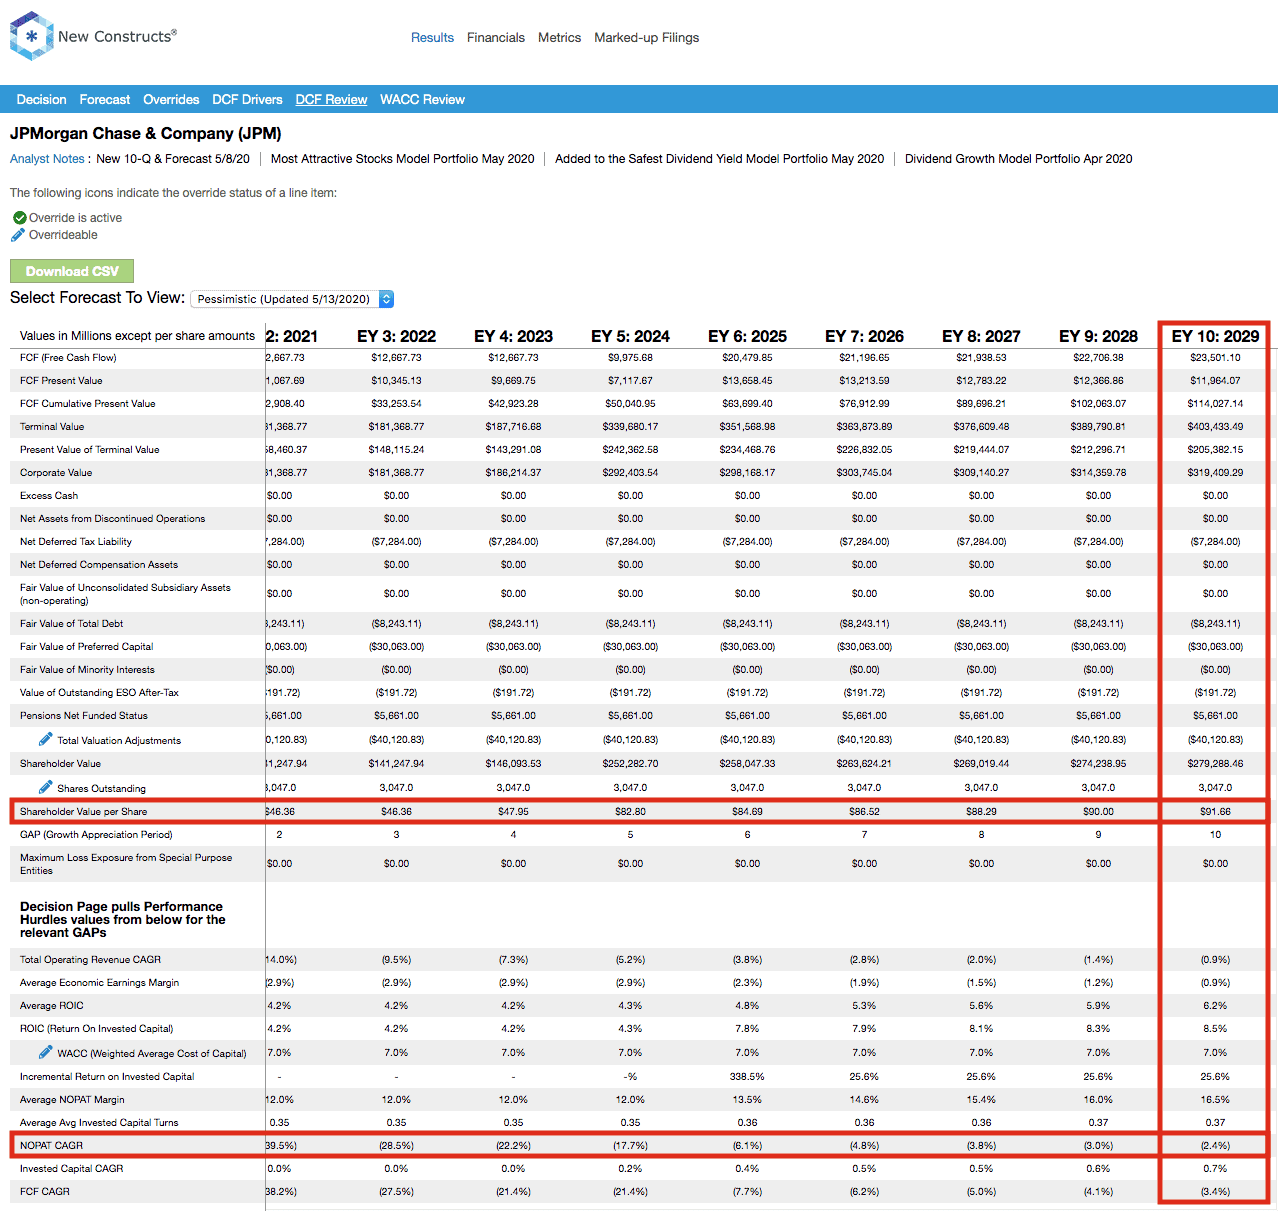Select the DCF Review sub-tab
This screenshot has height=1211, width=1278.
click(x=331, y=100)
